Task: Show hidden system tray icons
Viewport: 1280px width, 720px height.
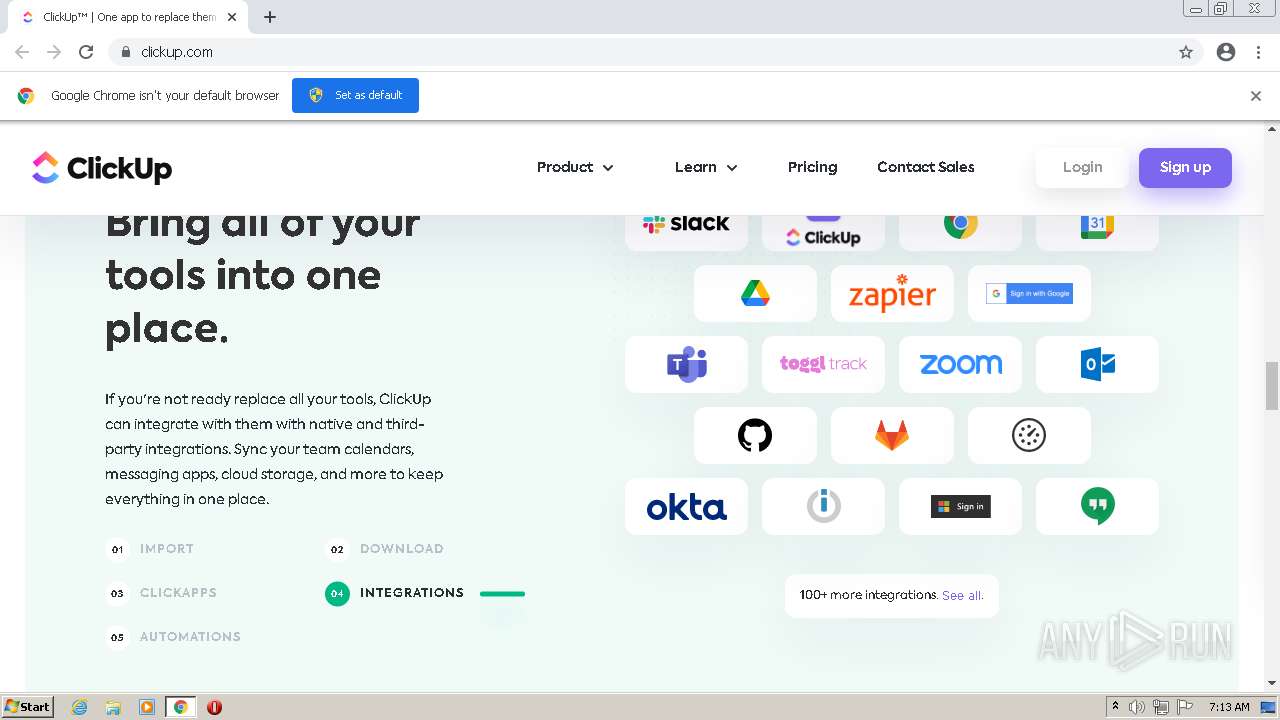Action: pos(1115,707)
